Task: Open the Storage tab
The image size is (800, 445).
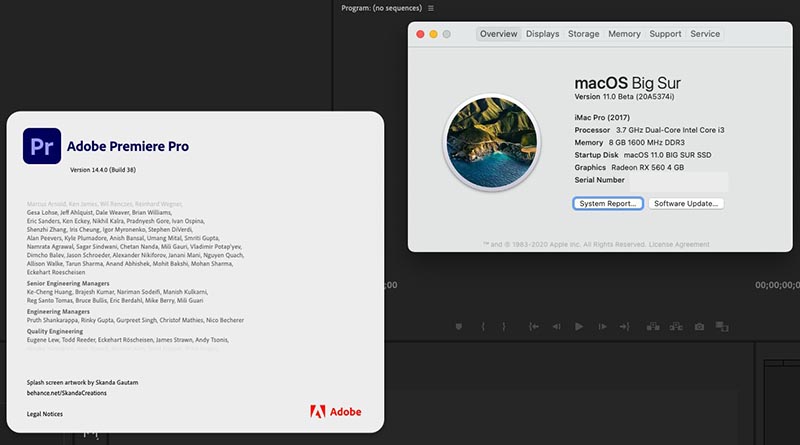Action: [584, 34]
